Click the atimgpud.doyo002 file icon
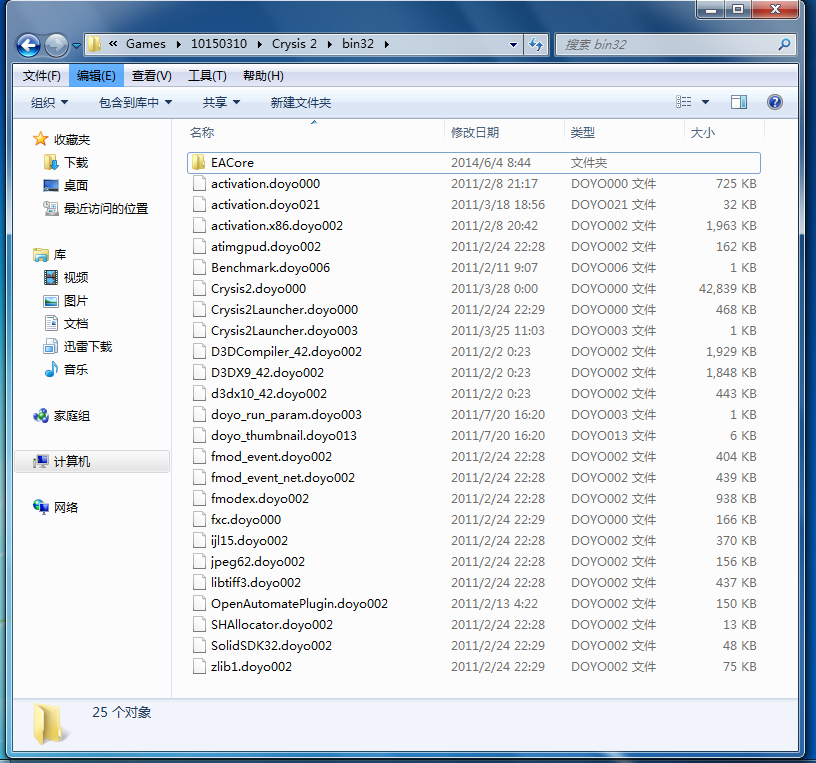This screenshot has width=816, height=763. pos(199,247)
